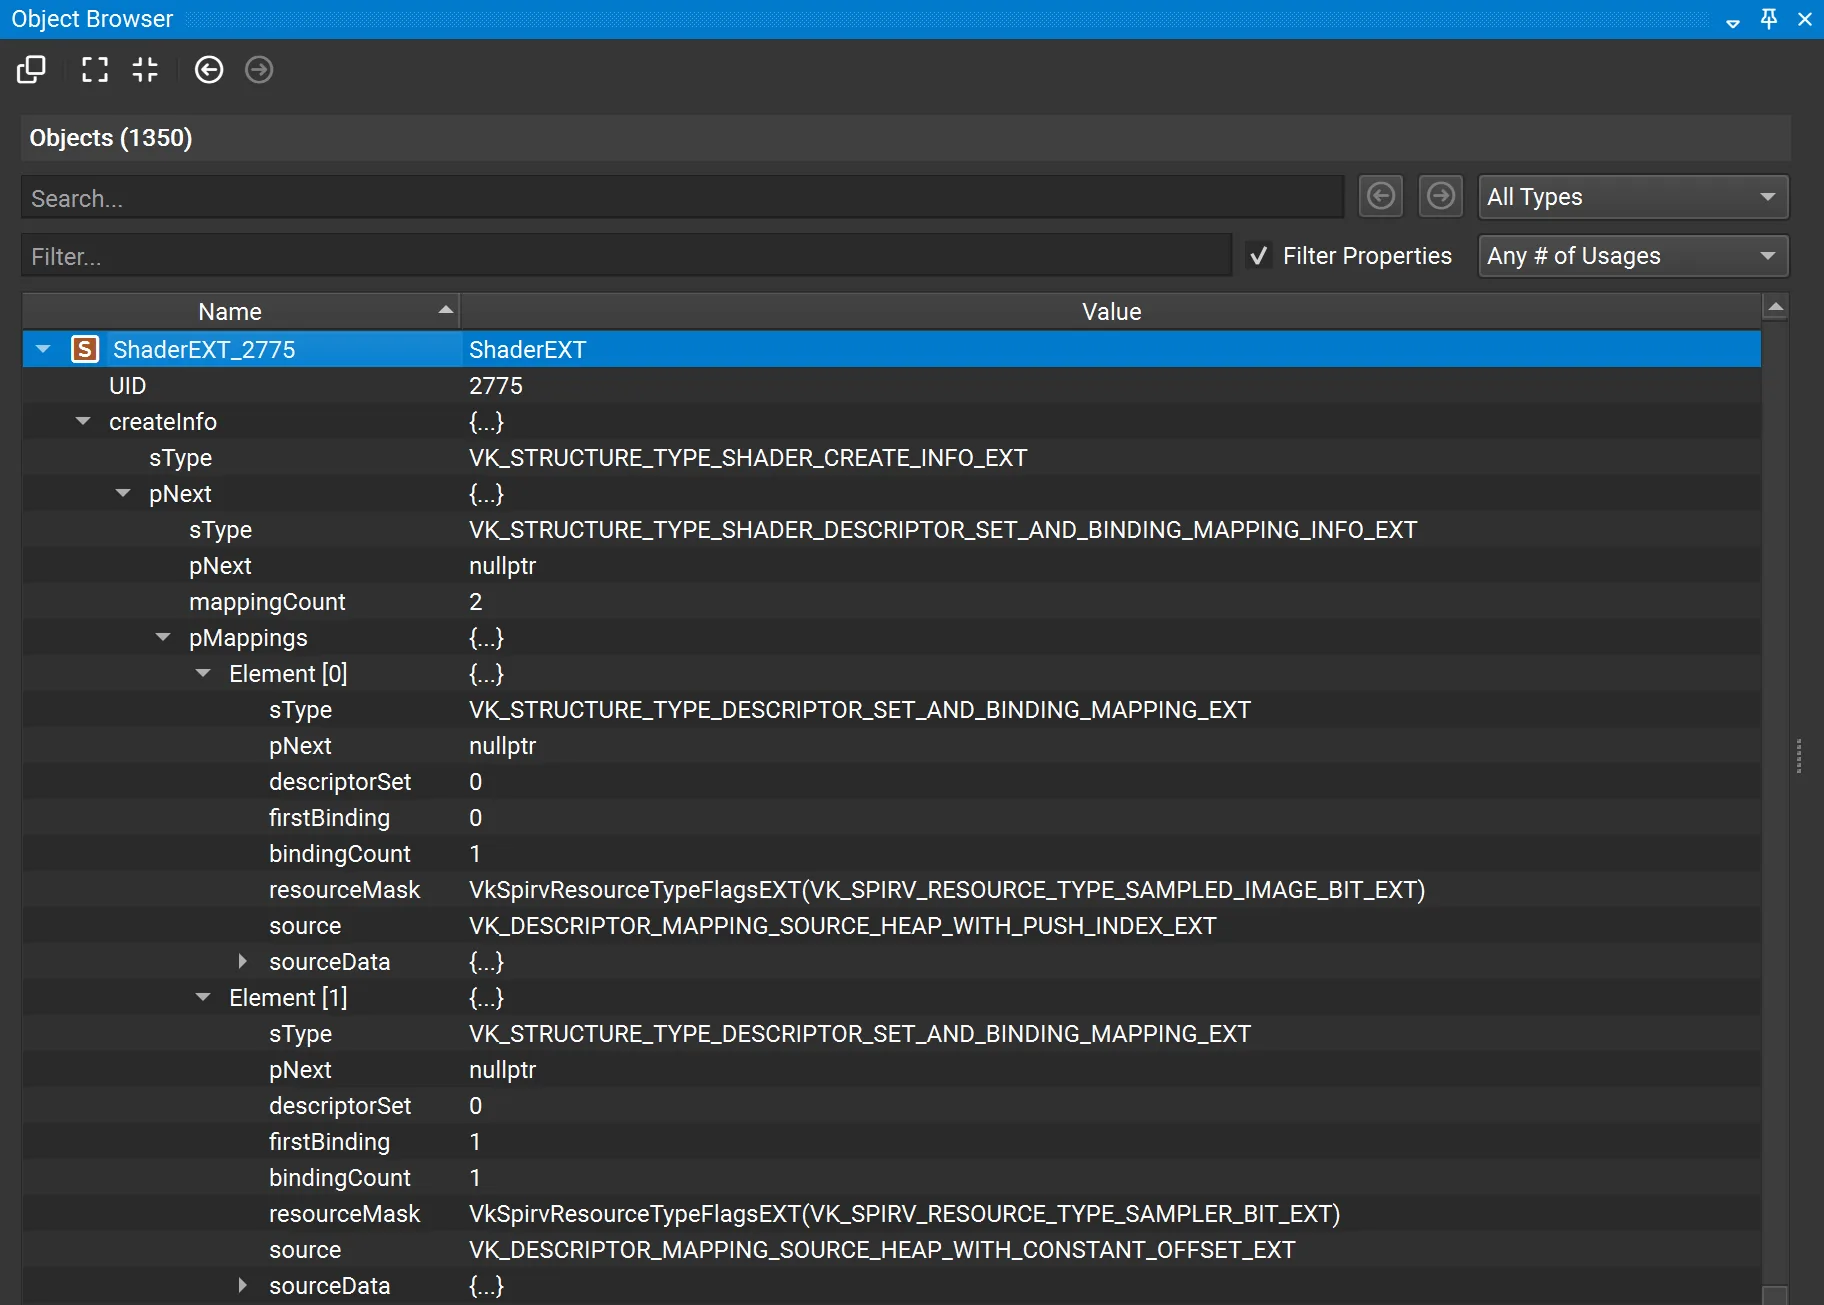Select sType row under Element [0]
The width and height of the screenshot is (1824, 1305).
click(891, 709)
